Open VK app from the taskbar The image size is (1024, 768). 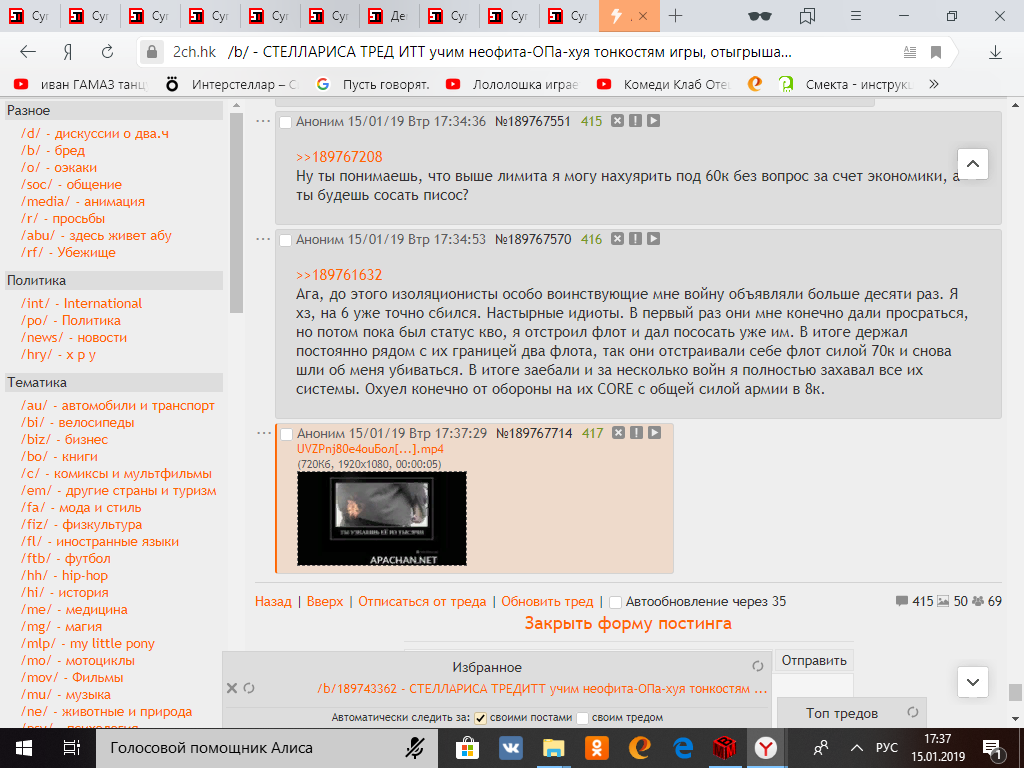(x=509, y=748)
